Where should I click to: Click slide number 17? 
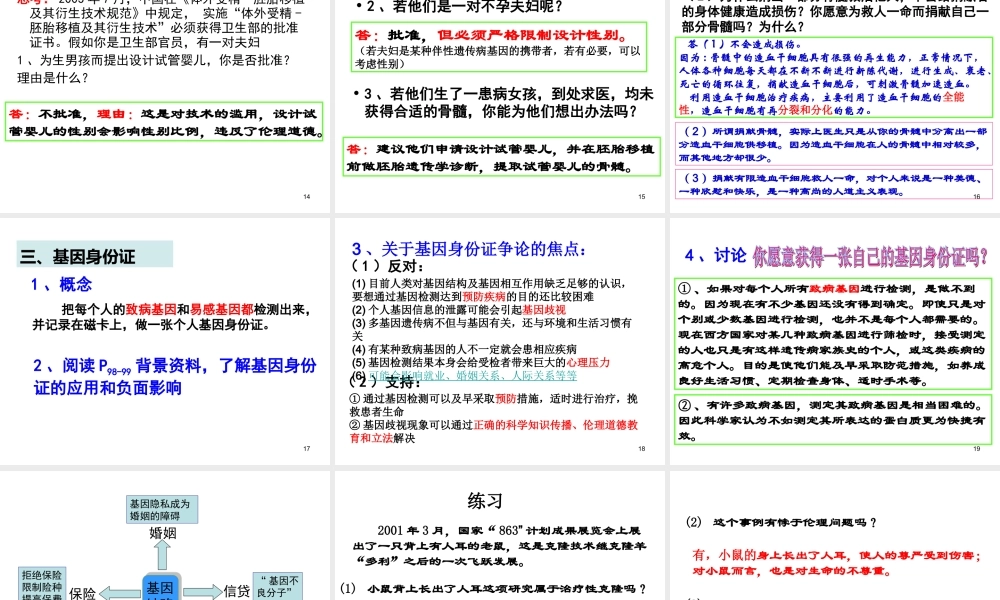click(307, 448)
